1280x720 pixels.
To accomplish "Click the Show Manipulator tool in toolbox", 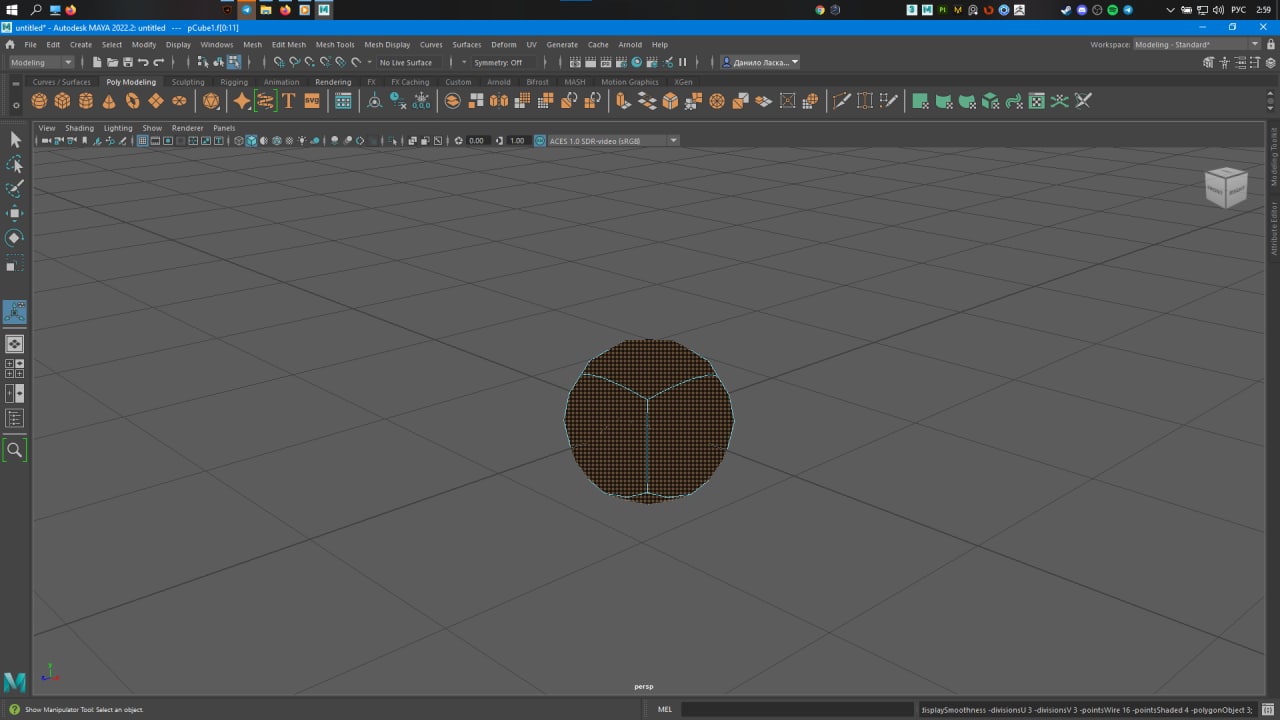I will coord(15,312).
